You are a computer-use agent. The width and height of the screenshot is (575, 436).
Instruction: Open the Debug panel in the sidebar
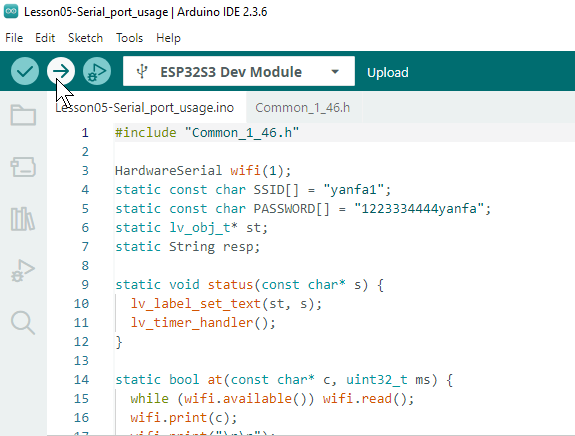pos(23,271)
